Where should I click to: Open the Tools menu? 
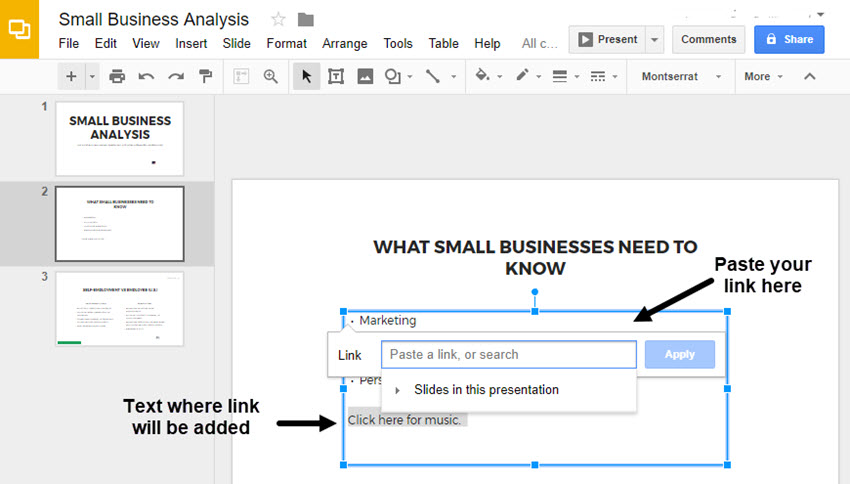(x=398, y=43)
